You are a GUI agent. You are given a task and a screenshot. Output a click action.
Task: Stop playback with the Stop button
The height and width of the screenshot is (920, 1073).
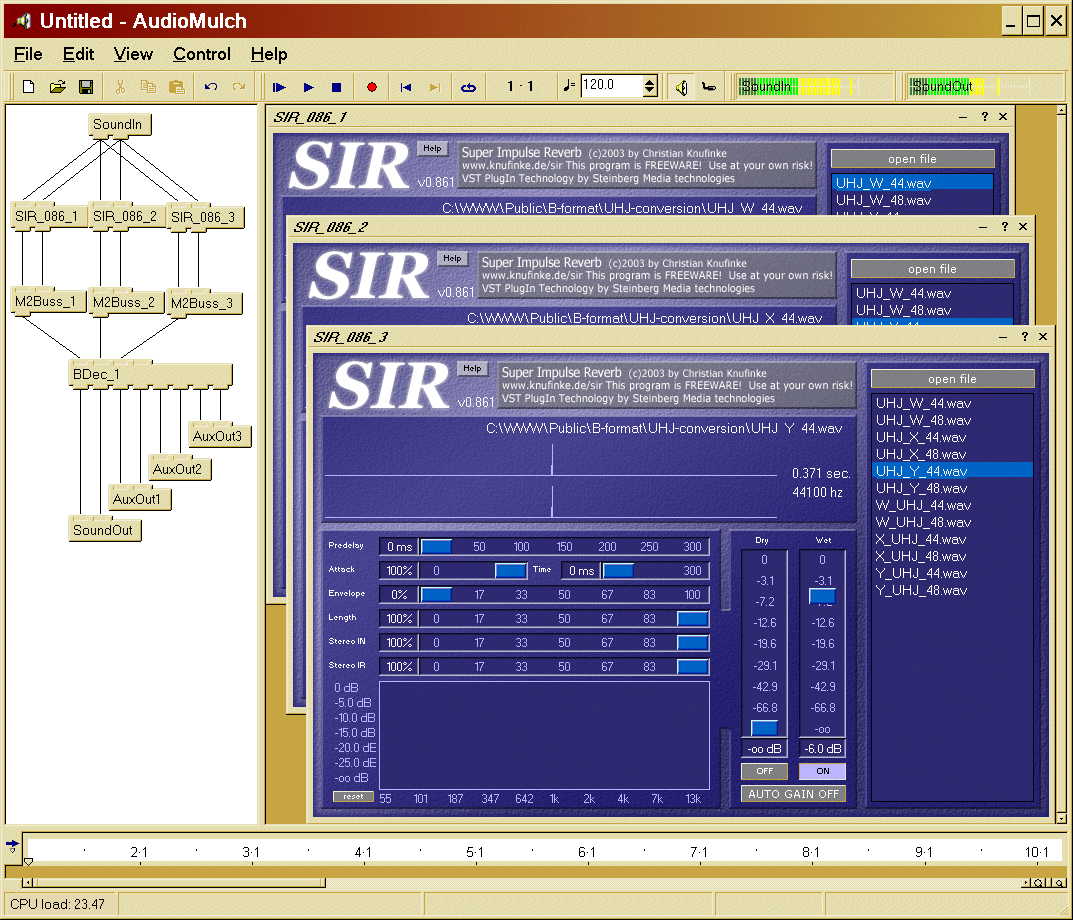336,87
